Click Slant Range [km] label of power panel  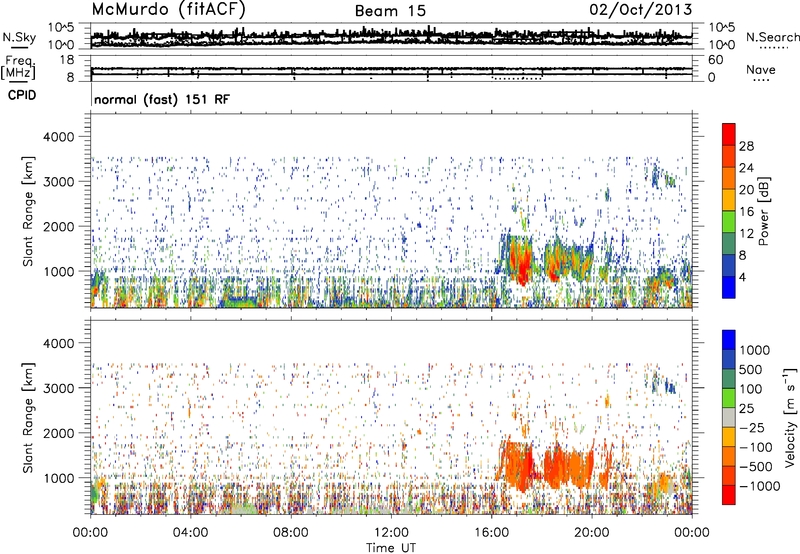point(28,211)
